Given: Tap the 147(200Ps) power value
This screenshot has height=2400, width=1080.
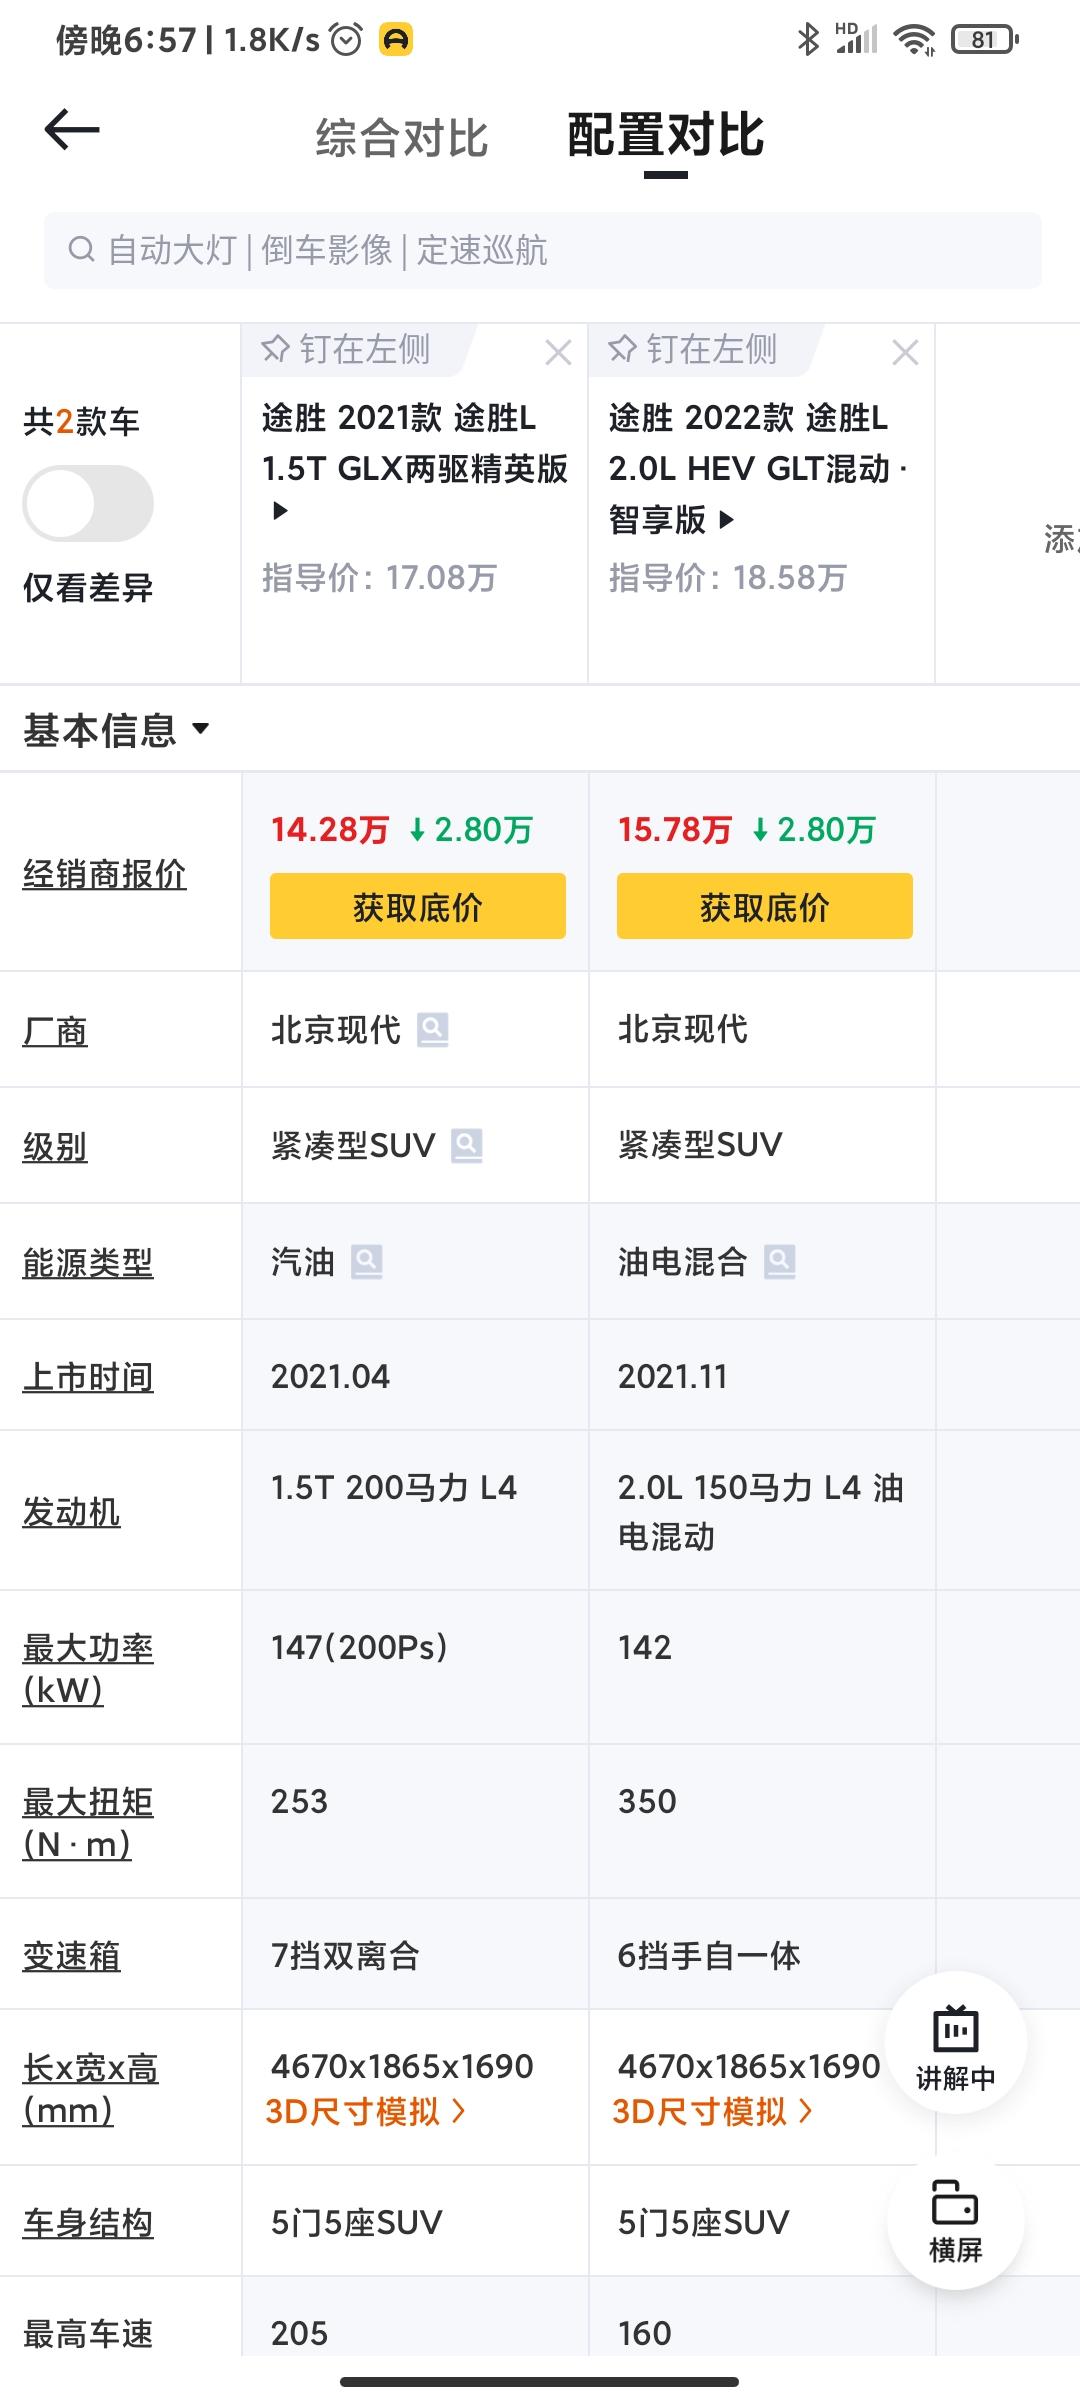Looking at the screenshot, I should click(x=359, y=1647).
